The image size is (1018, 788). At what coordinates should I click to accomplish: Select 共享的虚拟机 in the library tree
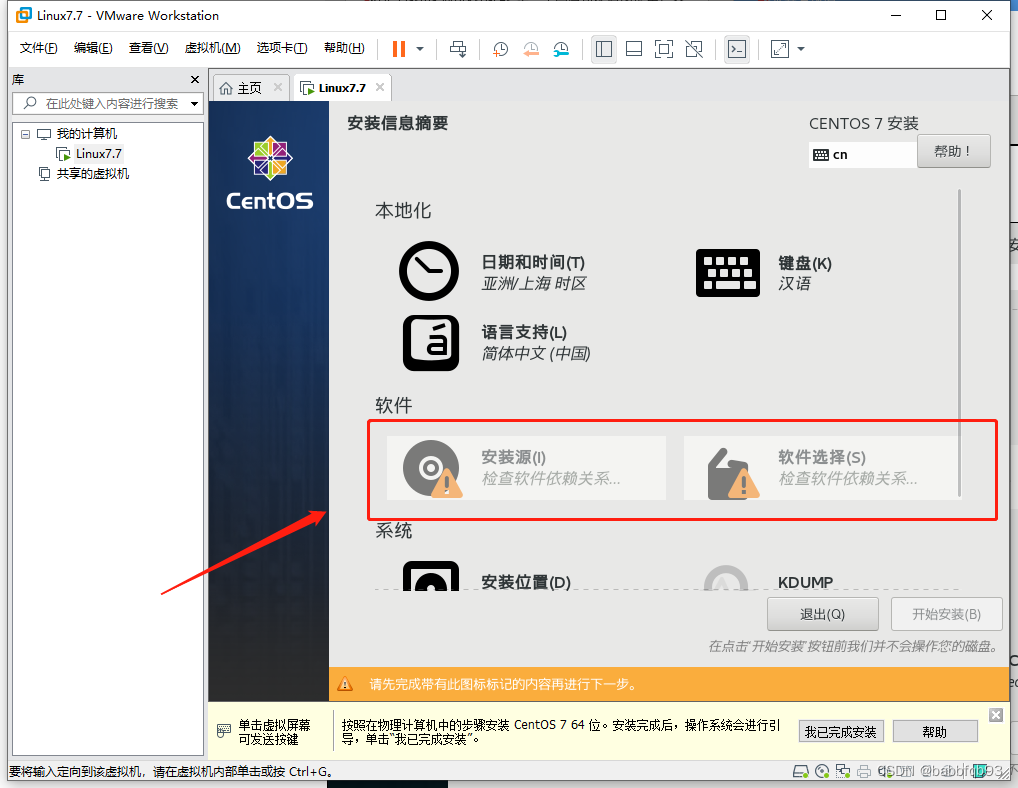(x=92, y=173)
